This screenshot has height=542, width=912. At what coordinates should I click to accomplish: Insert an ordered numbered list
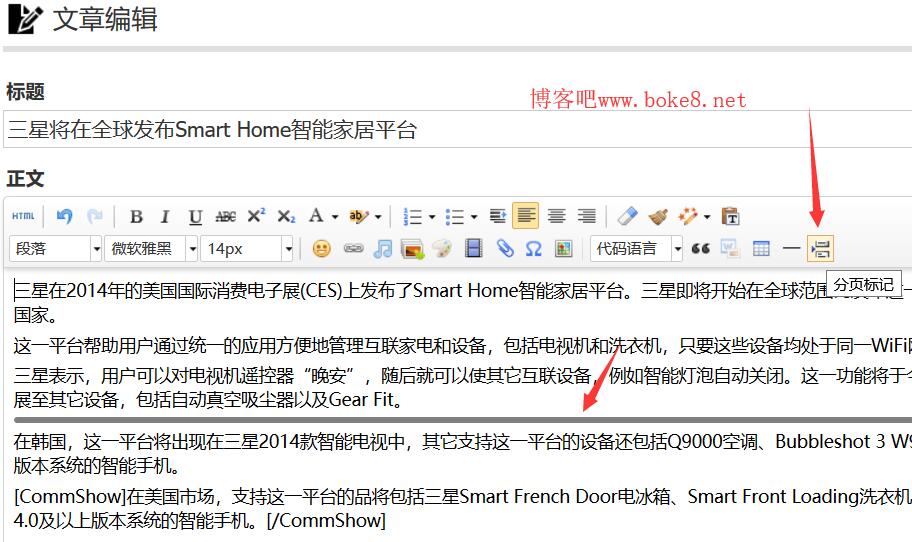click(x=412, y=216)
